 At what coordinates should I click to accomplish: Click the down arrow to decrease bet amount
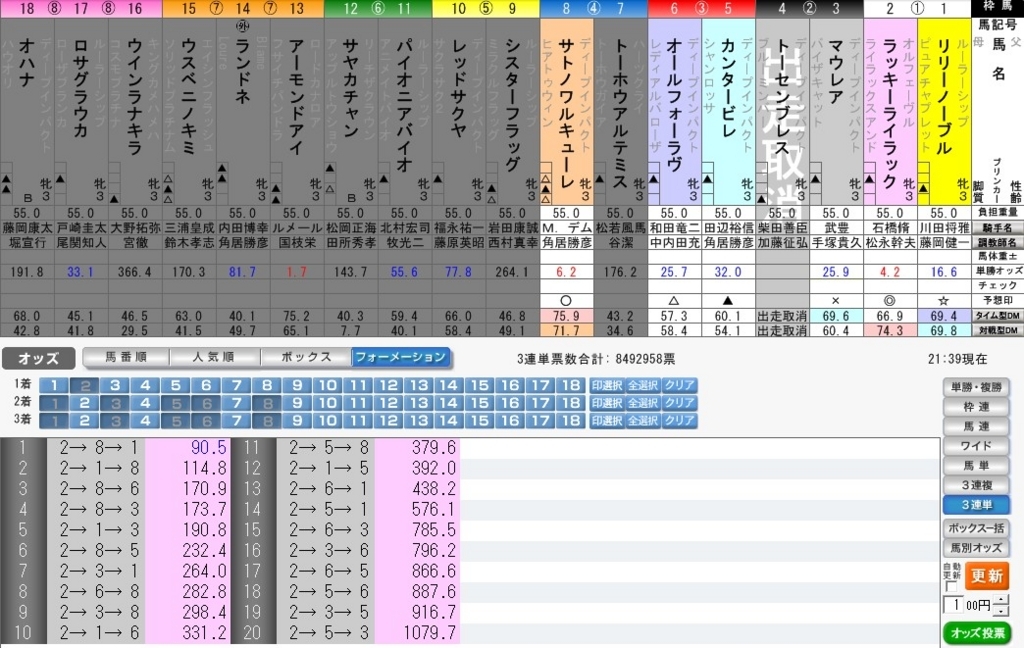pyautogui.click(x=1002, y=610)
